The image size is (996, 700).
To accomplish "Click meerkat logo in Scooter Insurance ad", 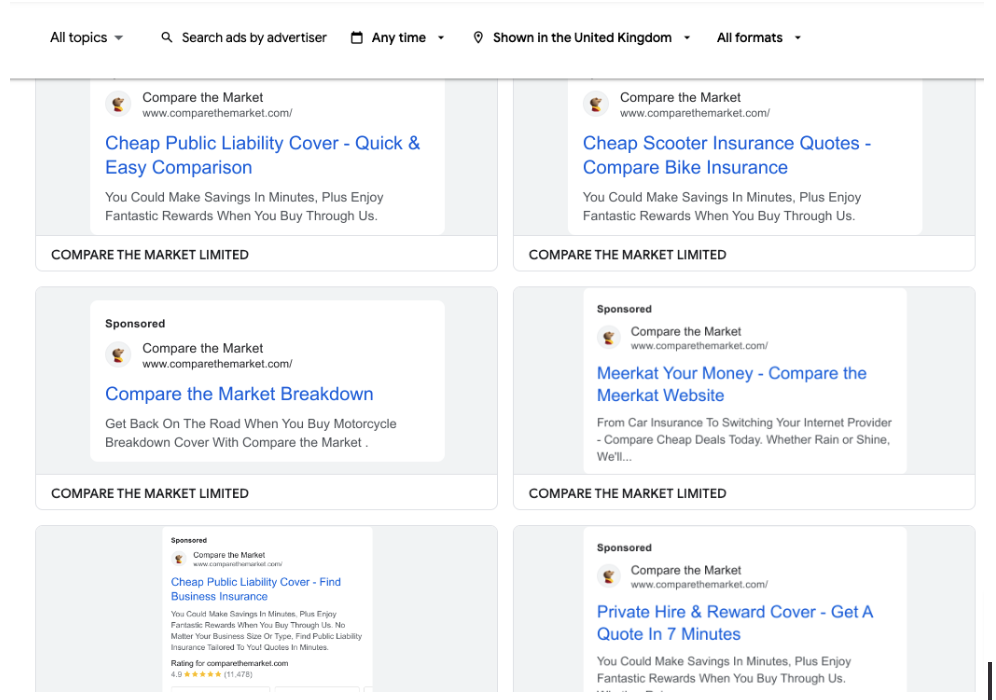I will (x=596, y=104).
